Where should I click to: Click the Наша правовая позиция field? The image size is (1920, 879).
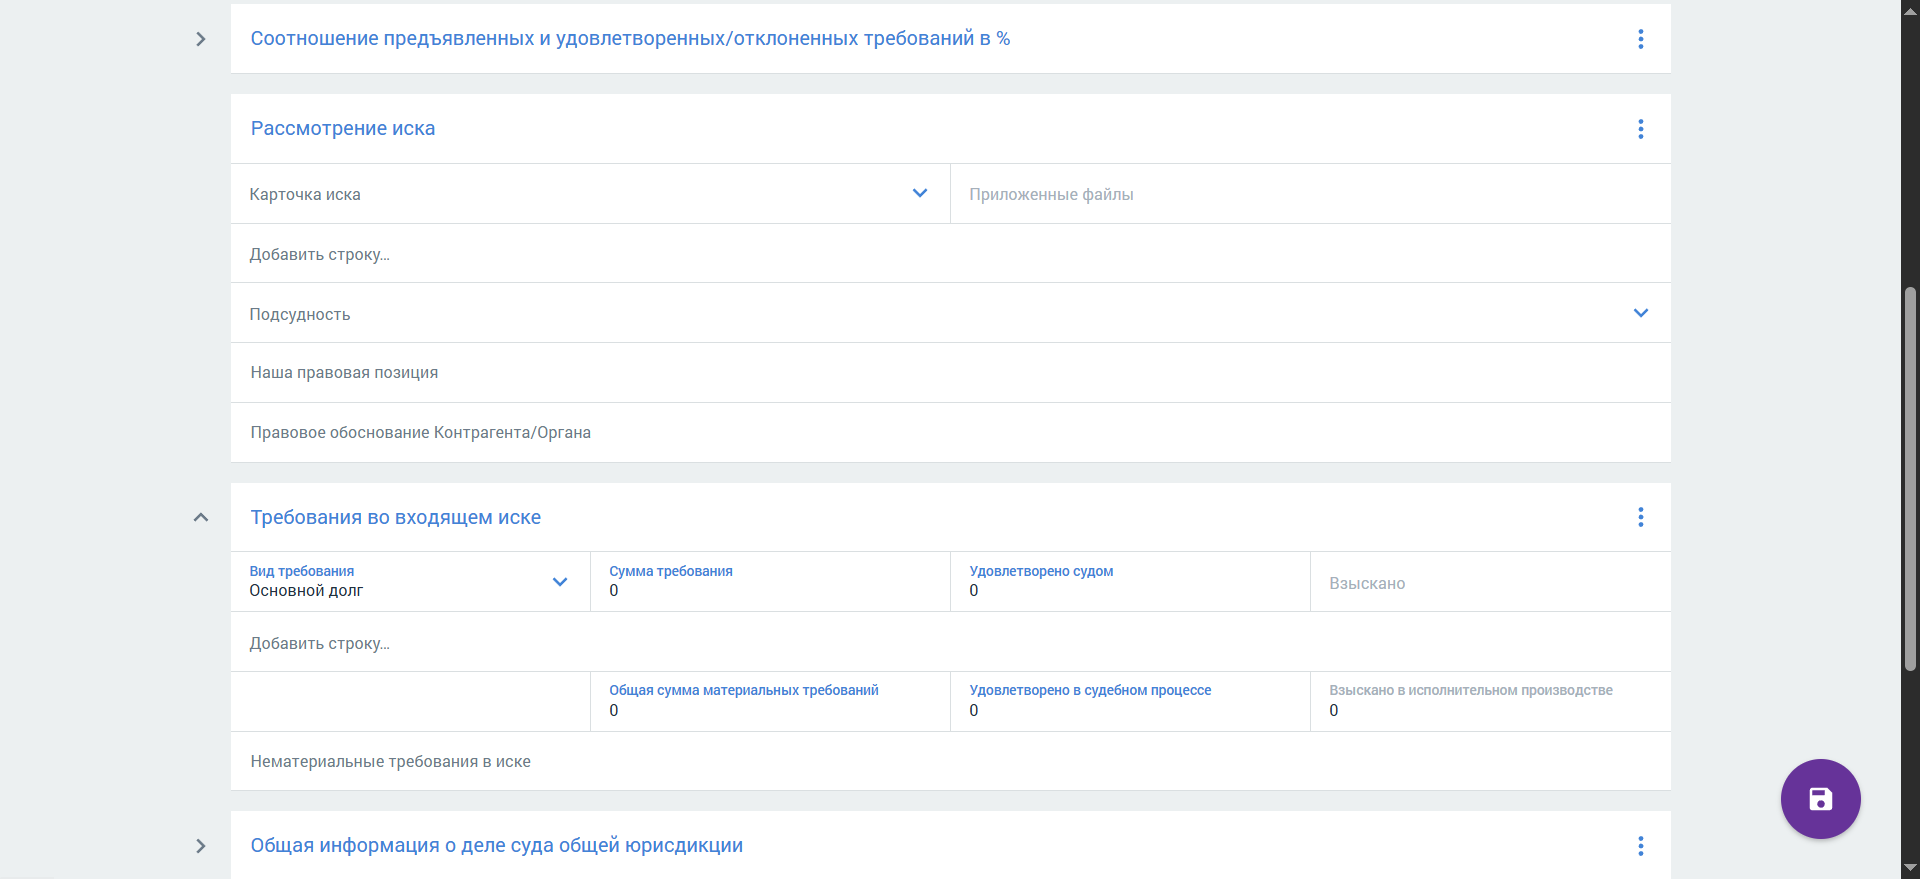(x=950, y=373)
